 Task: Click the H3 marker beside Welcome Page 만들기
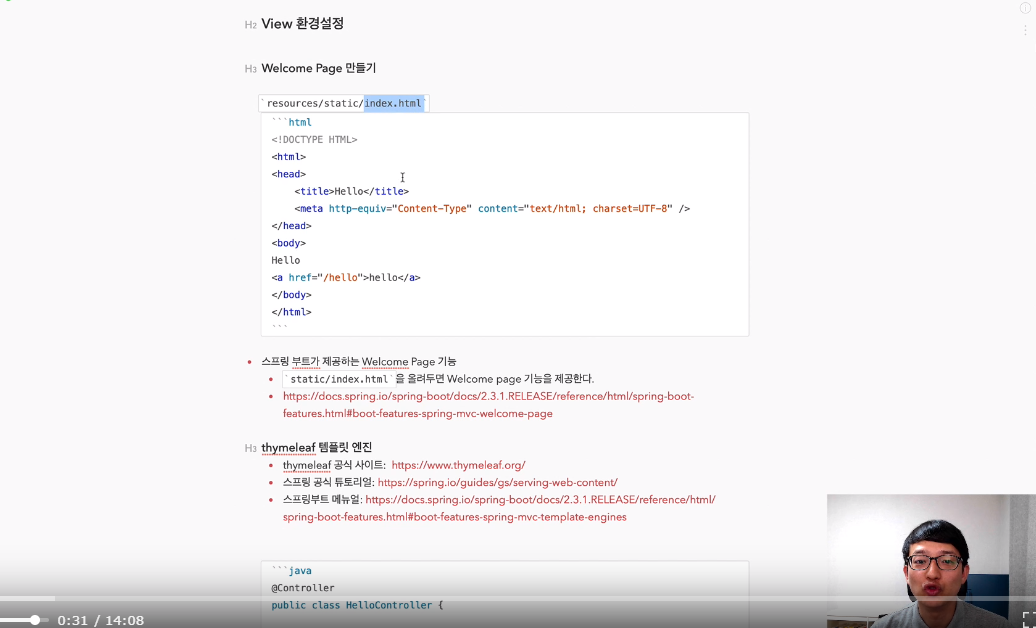250,69
